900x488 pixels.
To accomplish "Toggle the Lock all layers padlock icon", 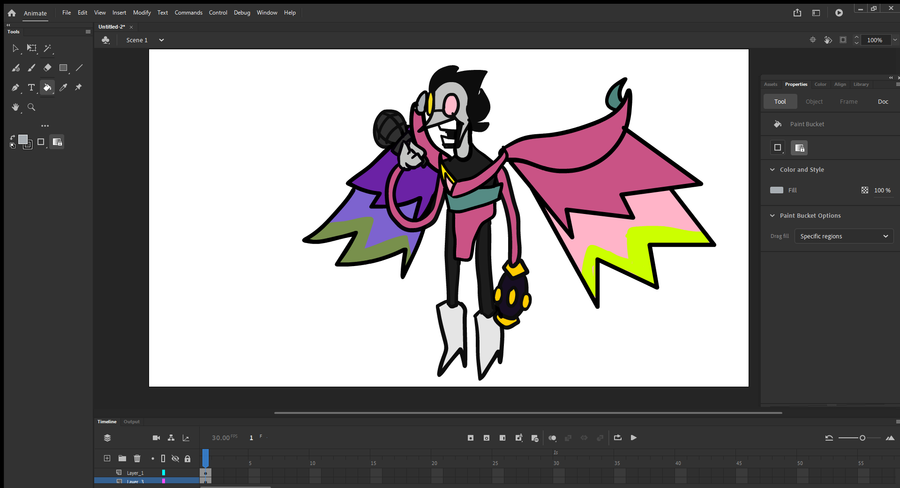I will (x=187, y=458).
